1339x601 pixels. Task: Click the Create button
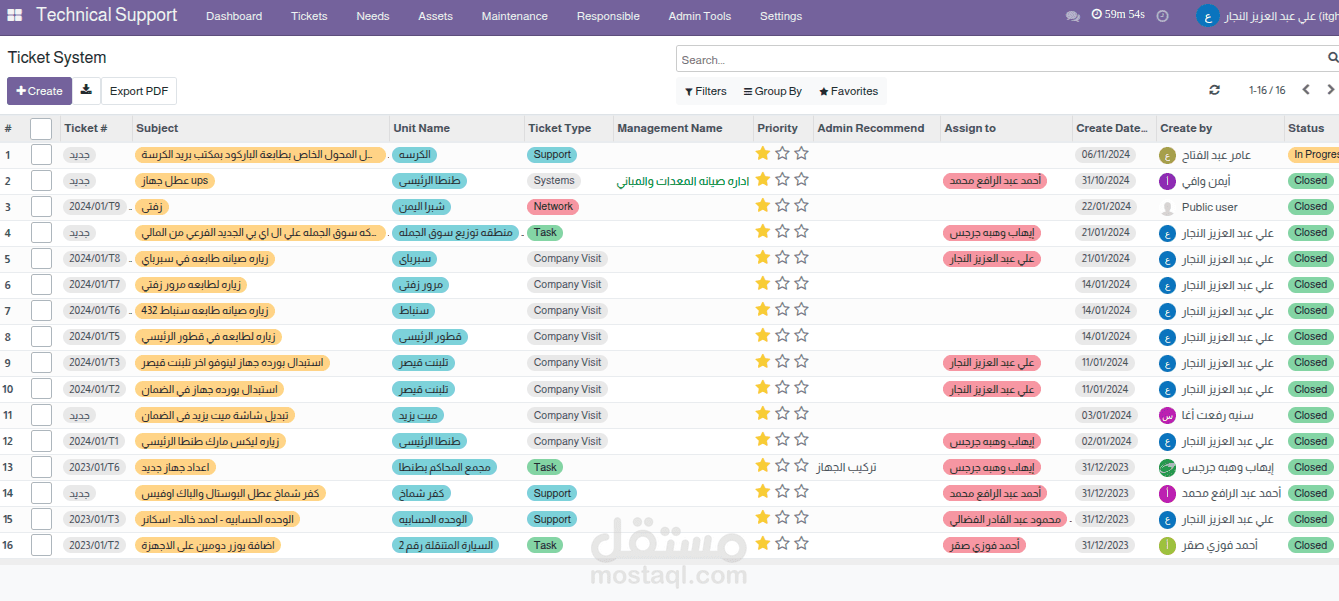(x=39, y=91)
